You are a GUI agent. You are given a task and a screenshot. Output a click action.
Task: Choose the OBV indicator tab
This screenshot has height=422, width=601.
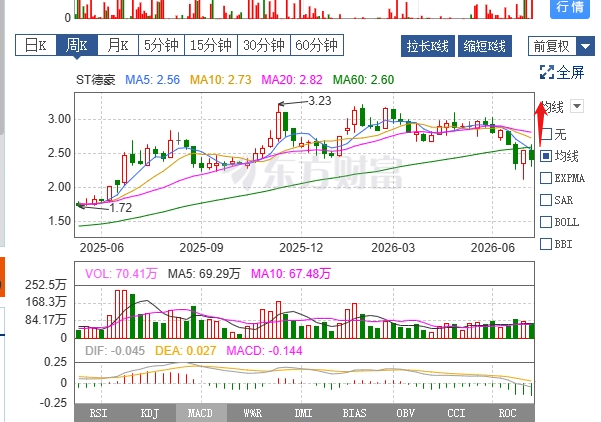(x=406, y=413)
